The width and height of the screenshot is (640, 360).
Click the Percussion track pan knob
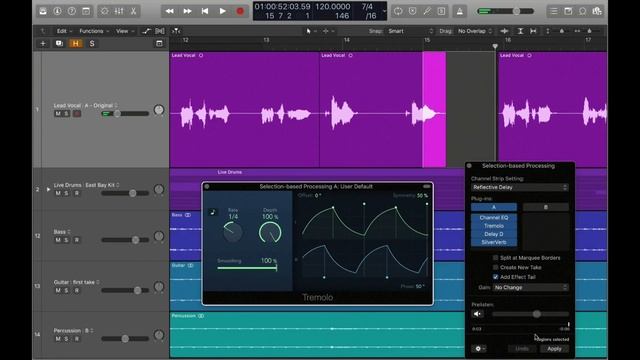(x=159, y=335)
